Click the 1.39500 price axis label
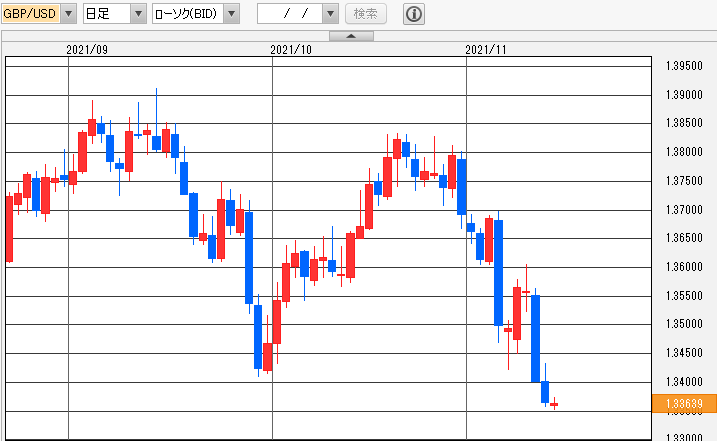Image resolution: width=717 pixels, height=441 pixels. (x=684, y=66)
